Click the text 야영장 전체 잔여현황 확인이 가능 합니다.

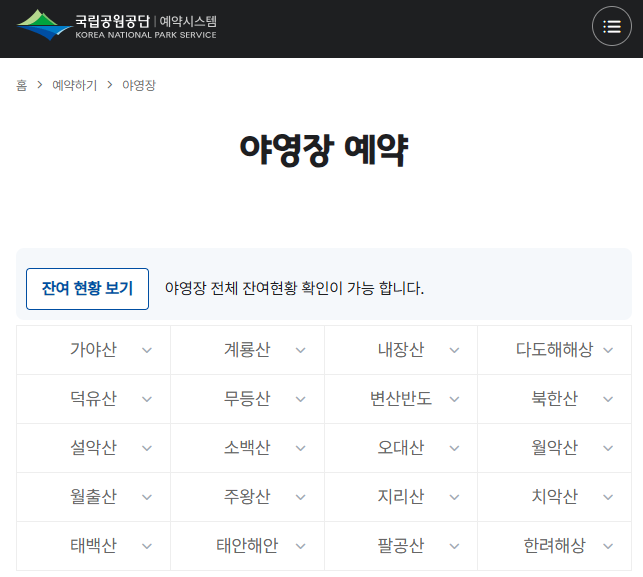point(294,288)
